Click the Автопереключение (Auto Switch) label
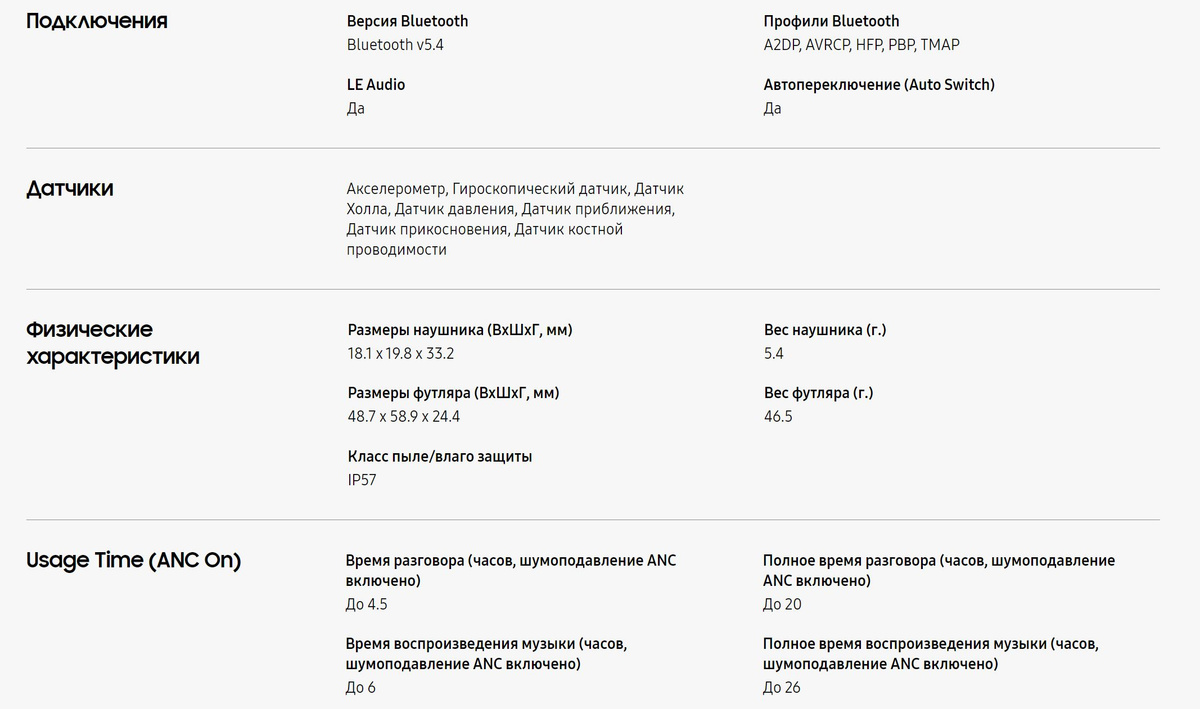This screenshot has height=709, width=1200. pos(879,85)
